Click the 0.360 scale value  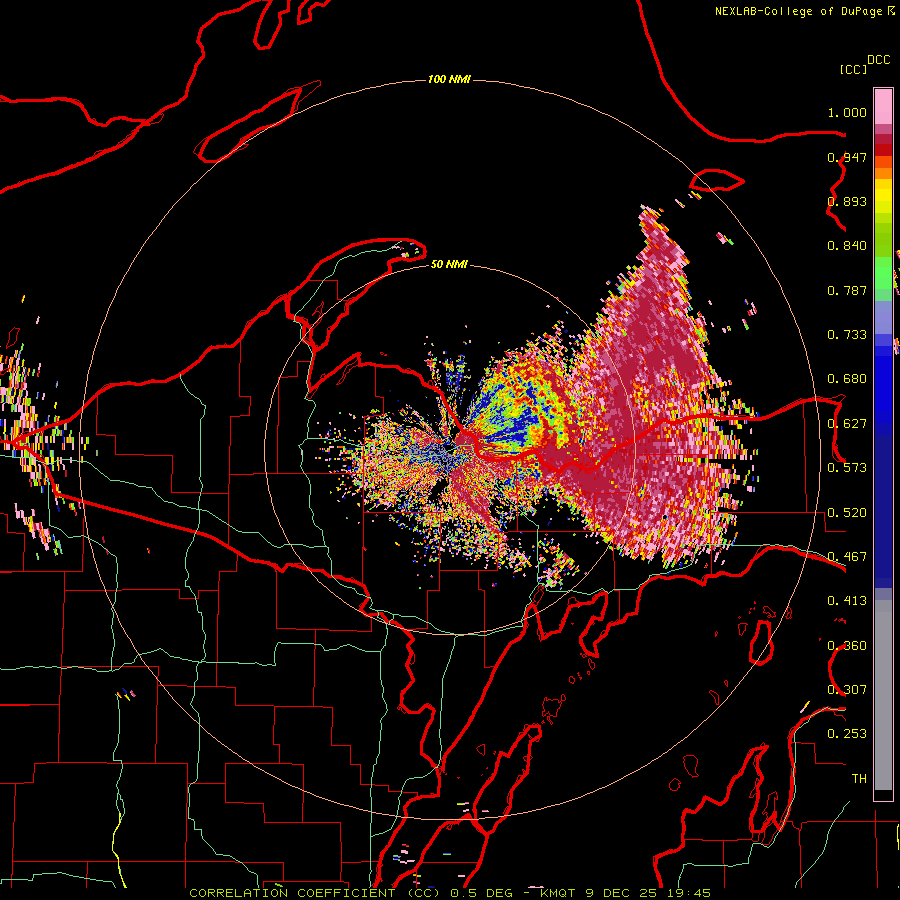(847, 646)
